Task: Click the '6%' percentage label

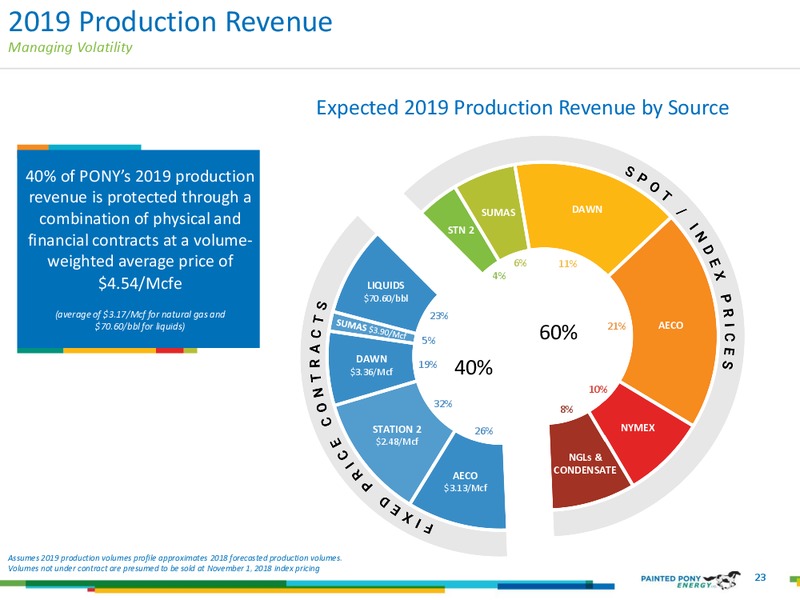Action: tap(520, 263)
